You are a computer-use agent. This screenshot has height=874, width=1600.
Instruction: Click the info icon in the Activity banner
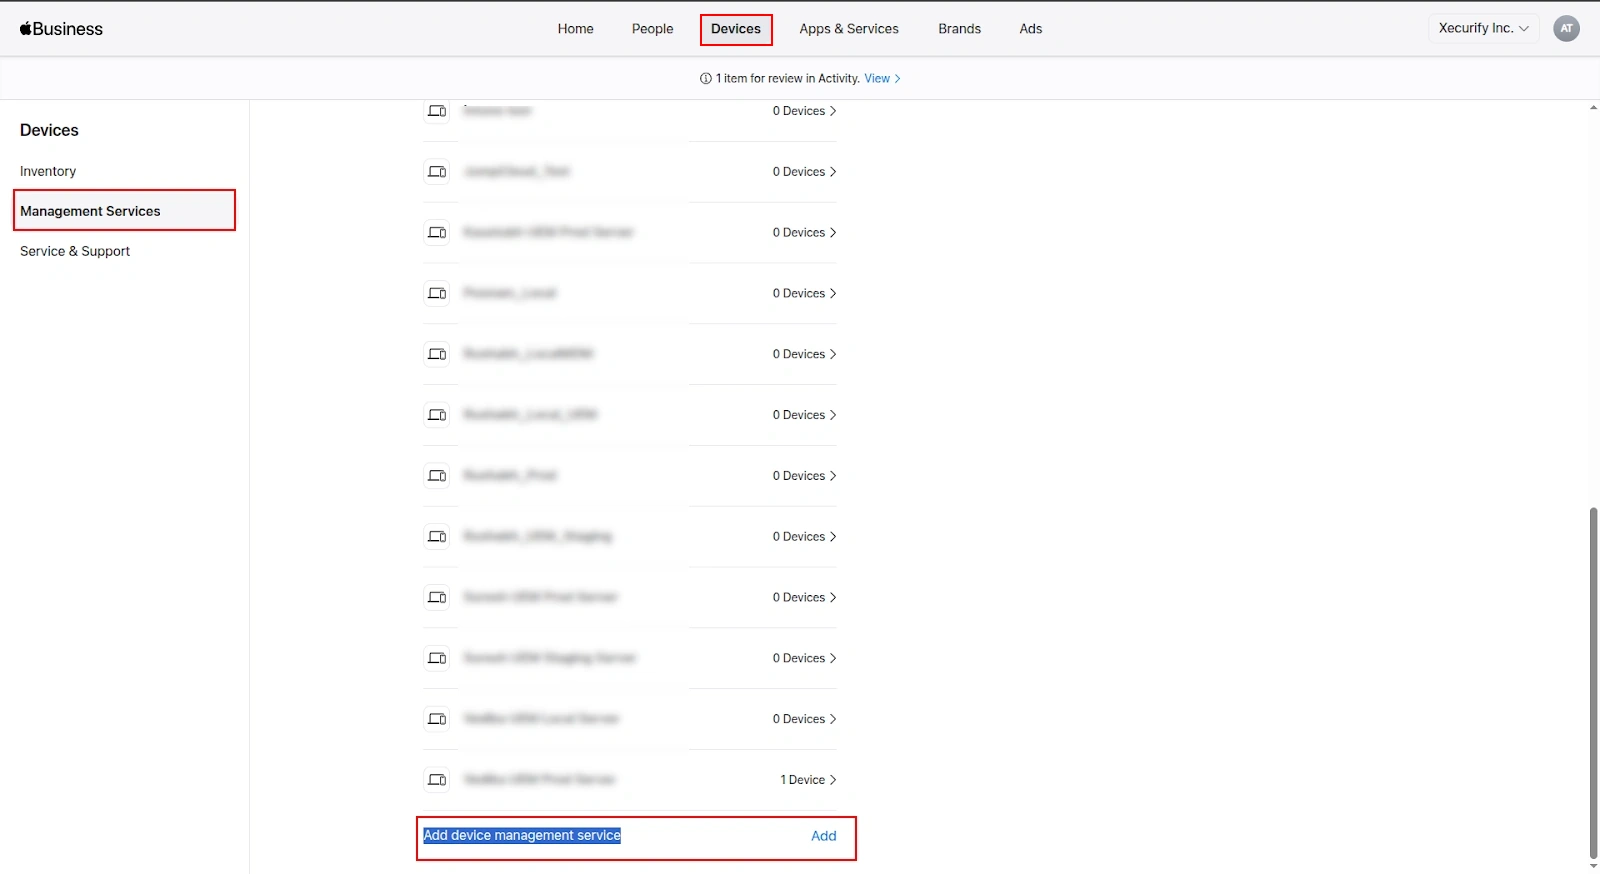706,78
